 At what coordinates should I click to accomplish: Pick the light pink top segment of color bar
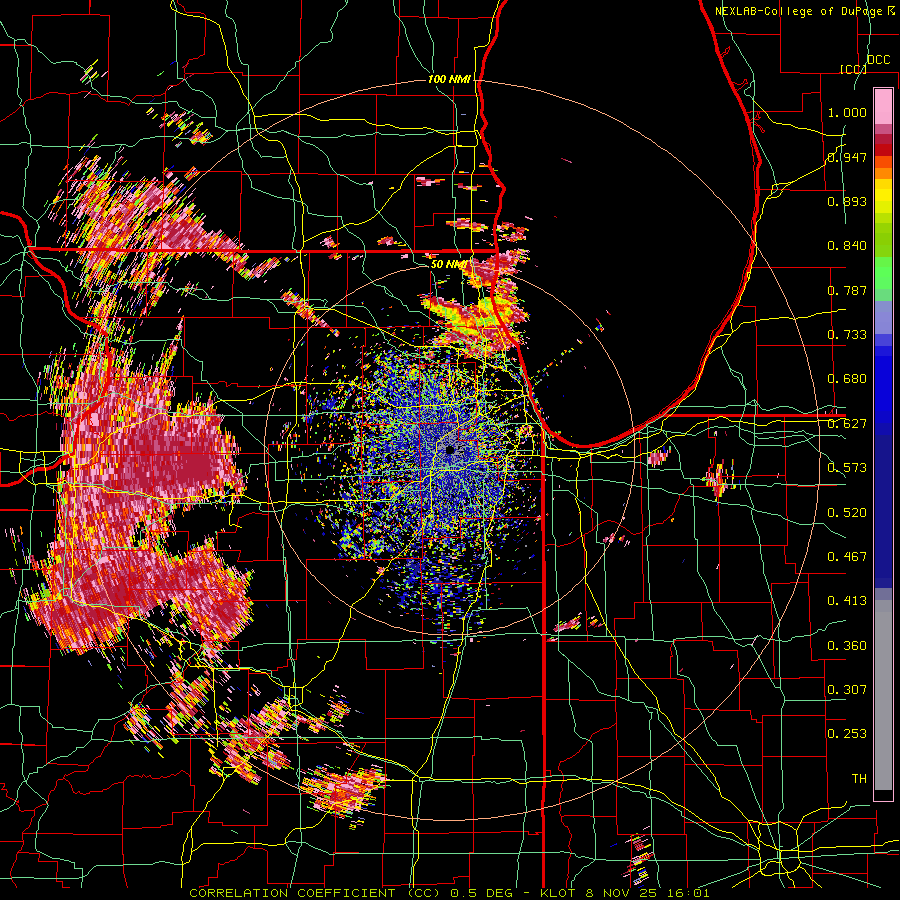click(x=883, y=107)
